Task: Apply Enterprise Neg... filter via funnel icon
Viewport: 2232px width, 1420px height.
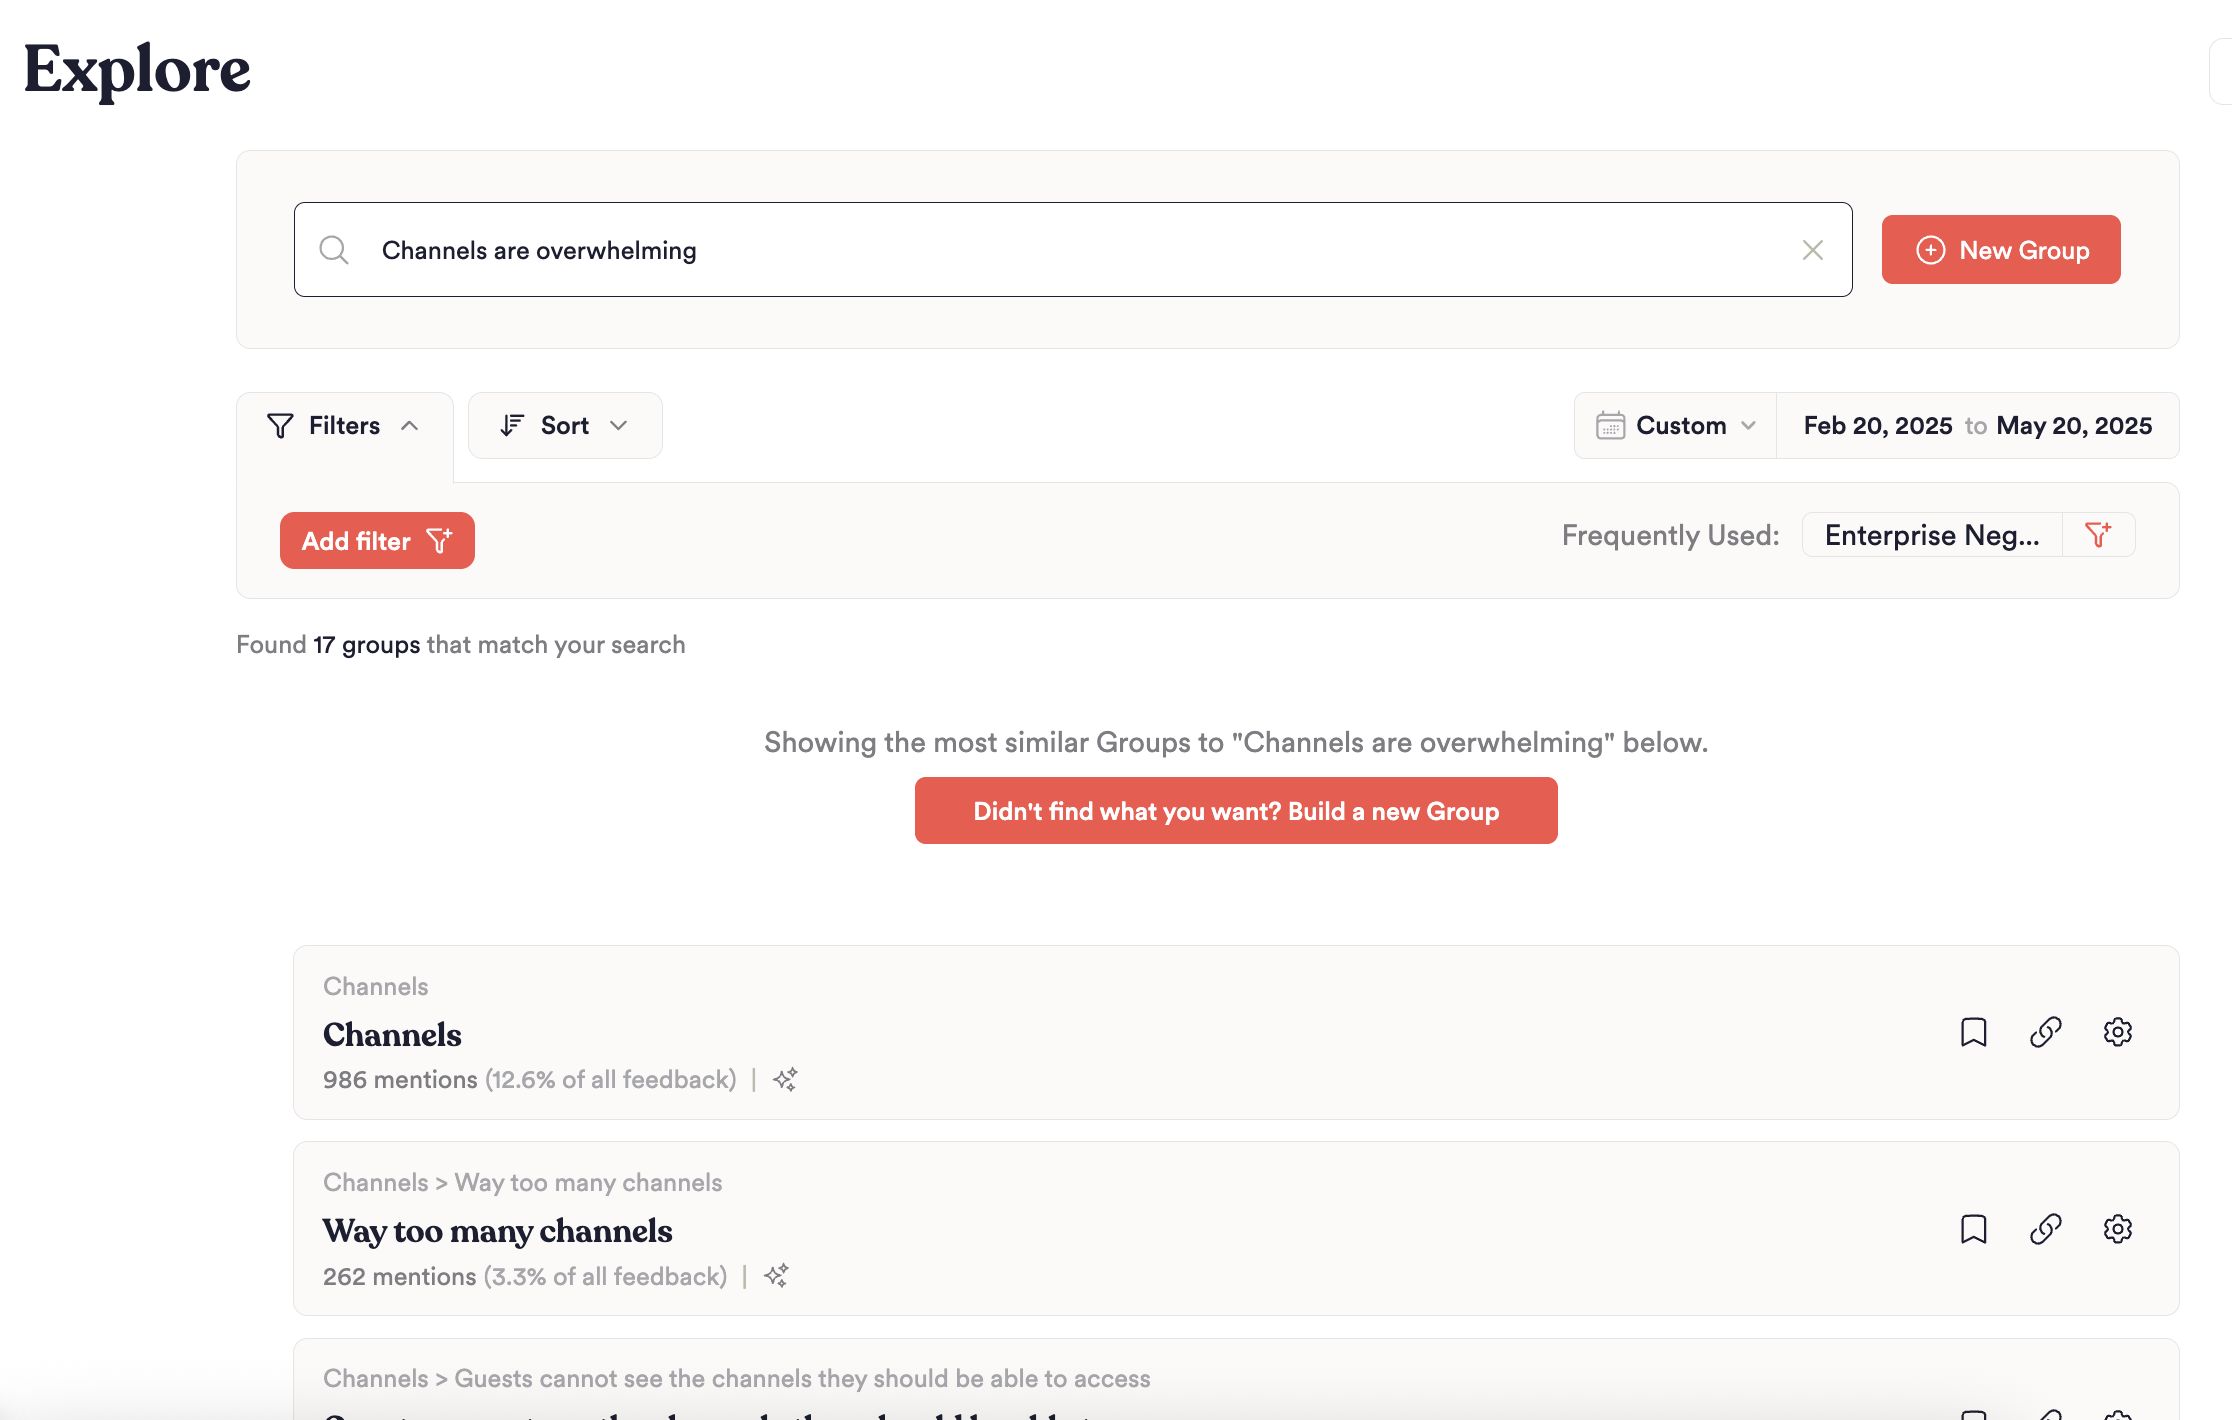Action: [2098, 535]
